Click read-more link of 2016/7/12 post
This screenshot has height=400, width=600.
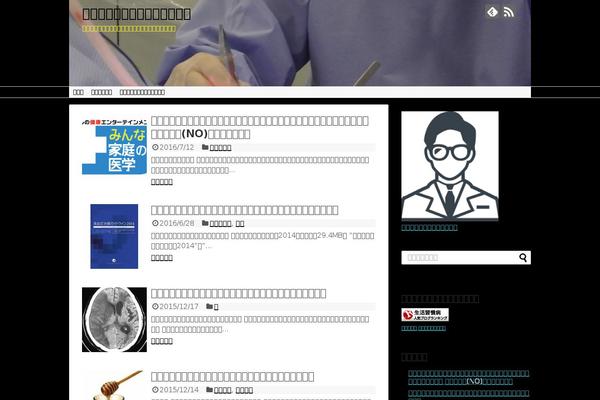tap(161, 182)
